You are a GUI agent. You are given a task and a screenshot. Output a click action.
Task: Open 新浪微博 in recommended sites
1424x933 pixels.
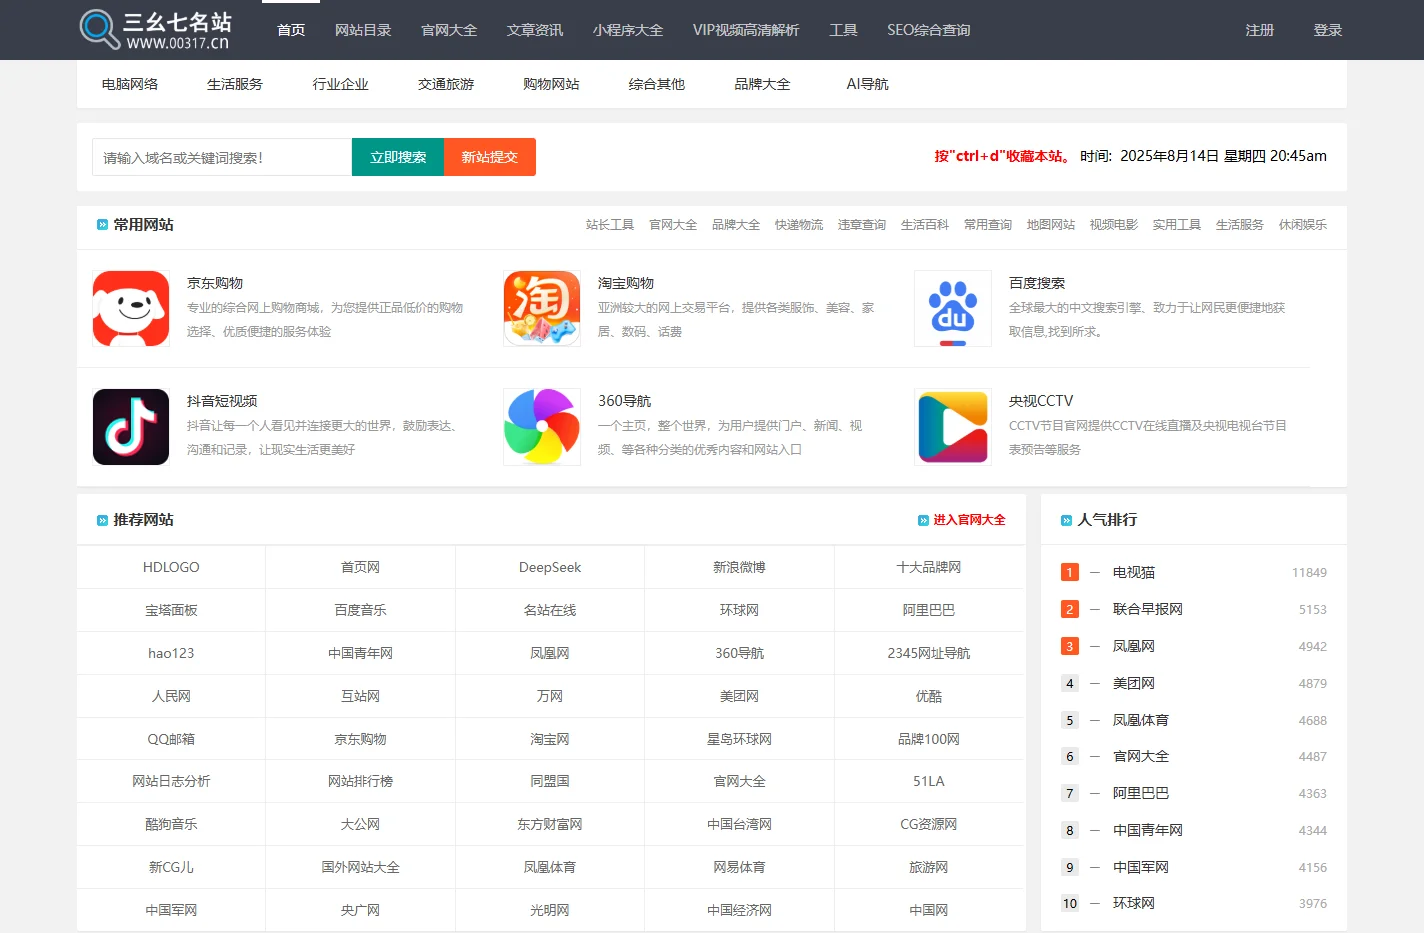pyautogui.click(x=739, y=567)
